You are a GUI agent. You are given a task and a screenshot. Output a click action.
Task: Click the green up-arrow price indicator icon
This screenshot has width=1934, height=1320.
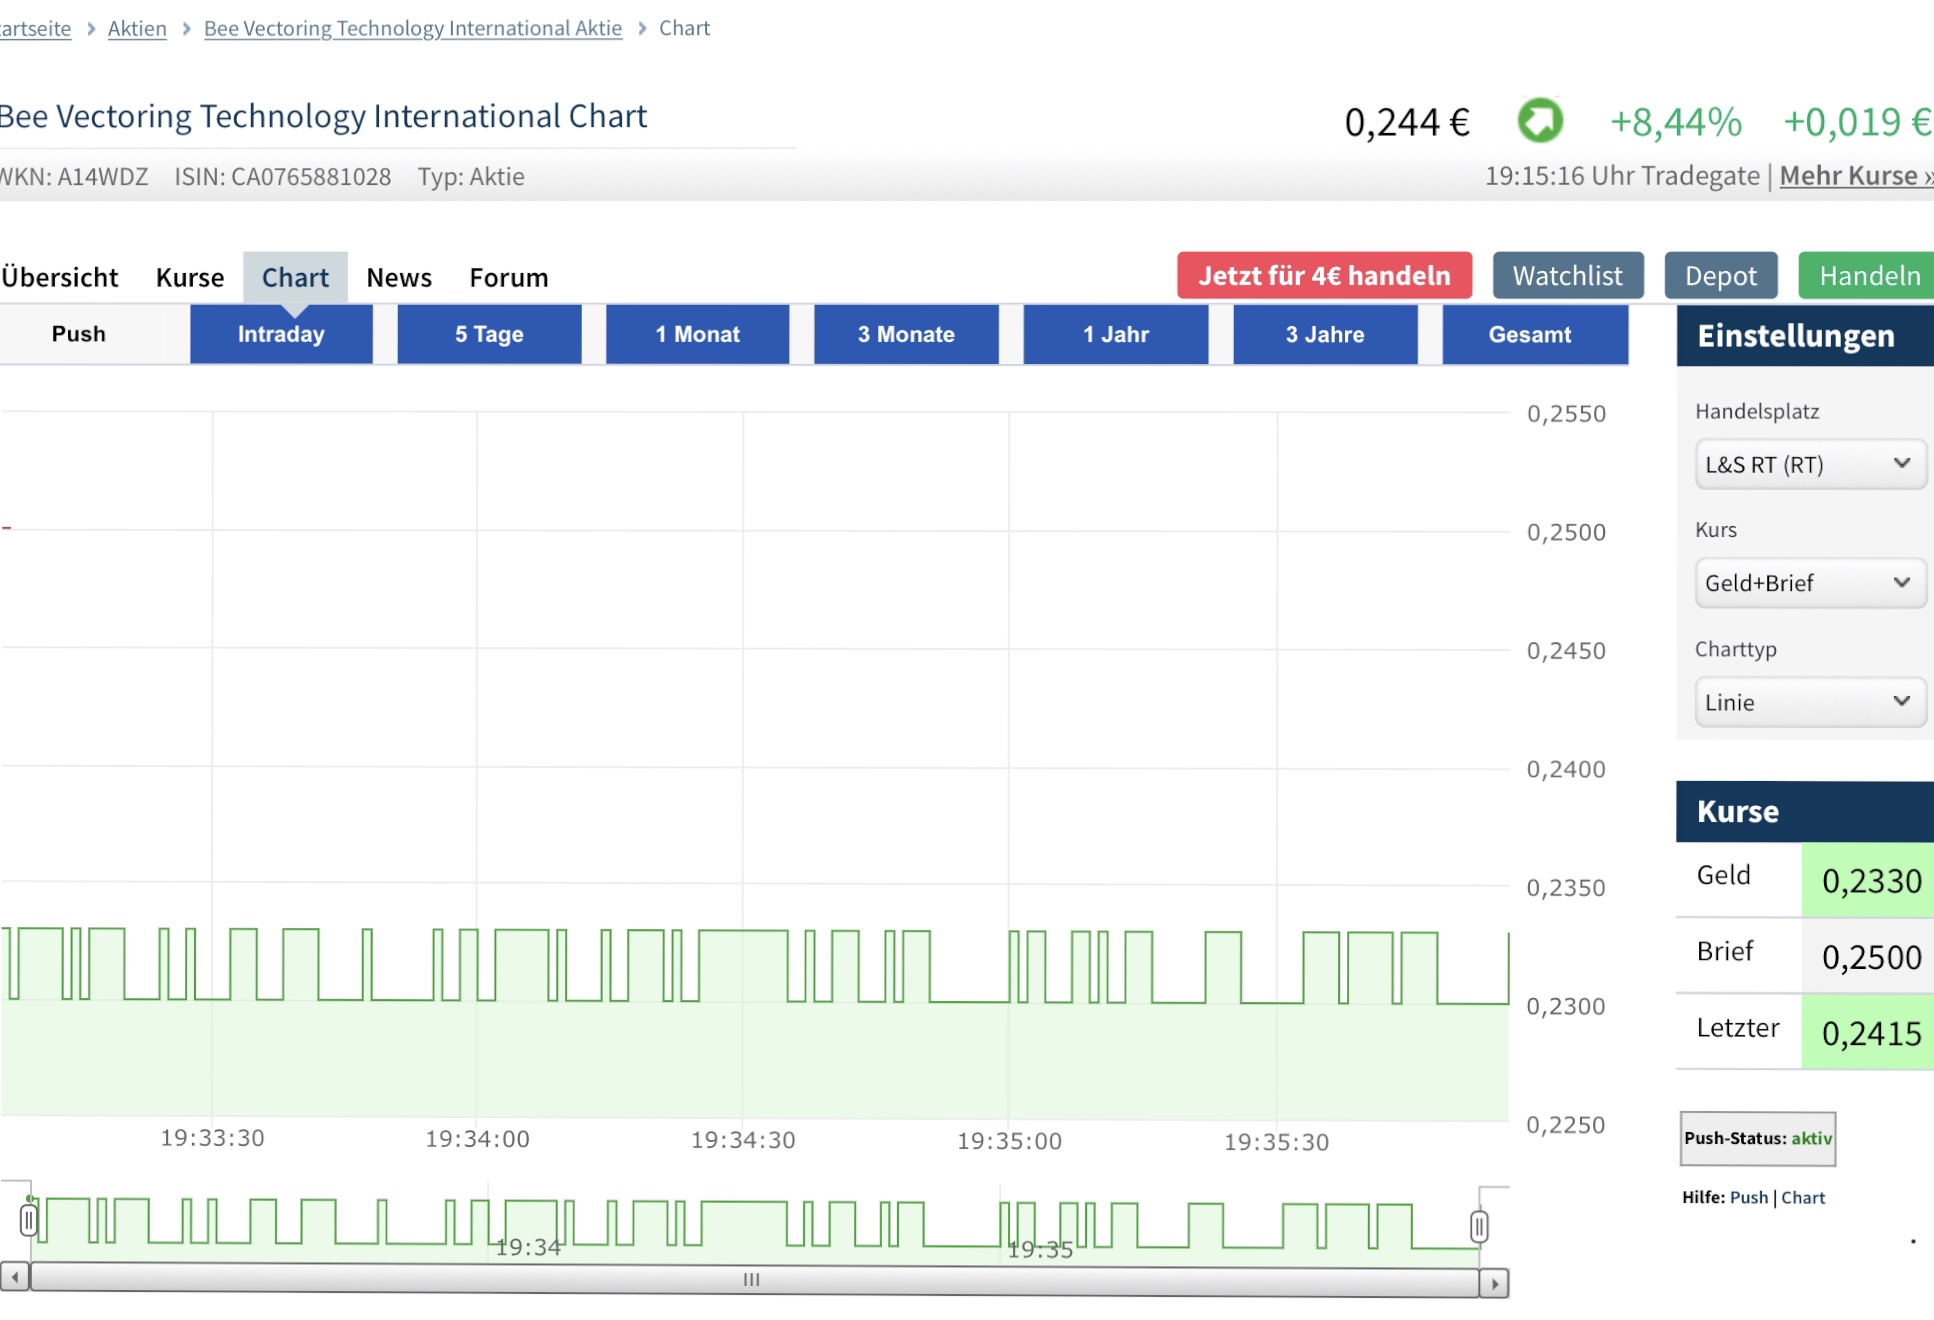click(1540, 121)
